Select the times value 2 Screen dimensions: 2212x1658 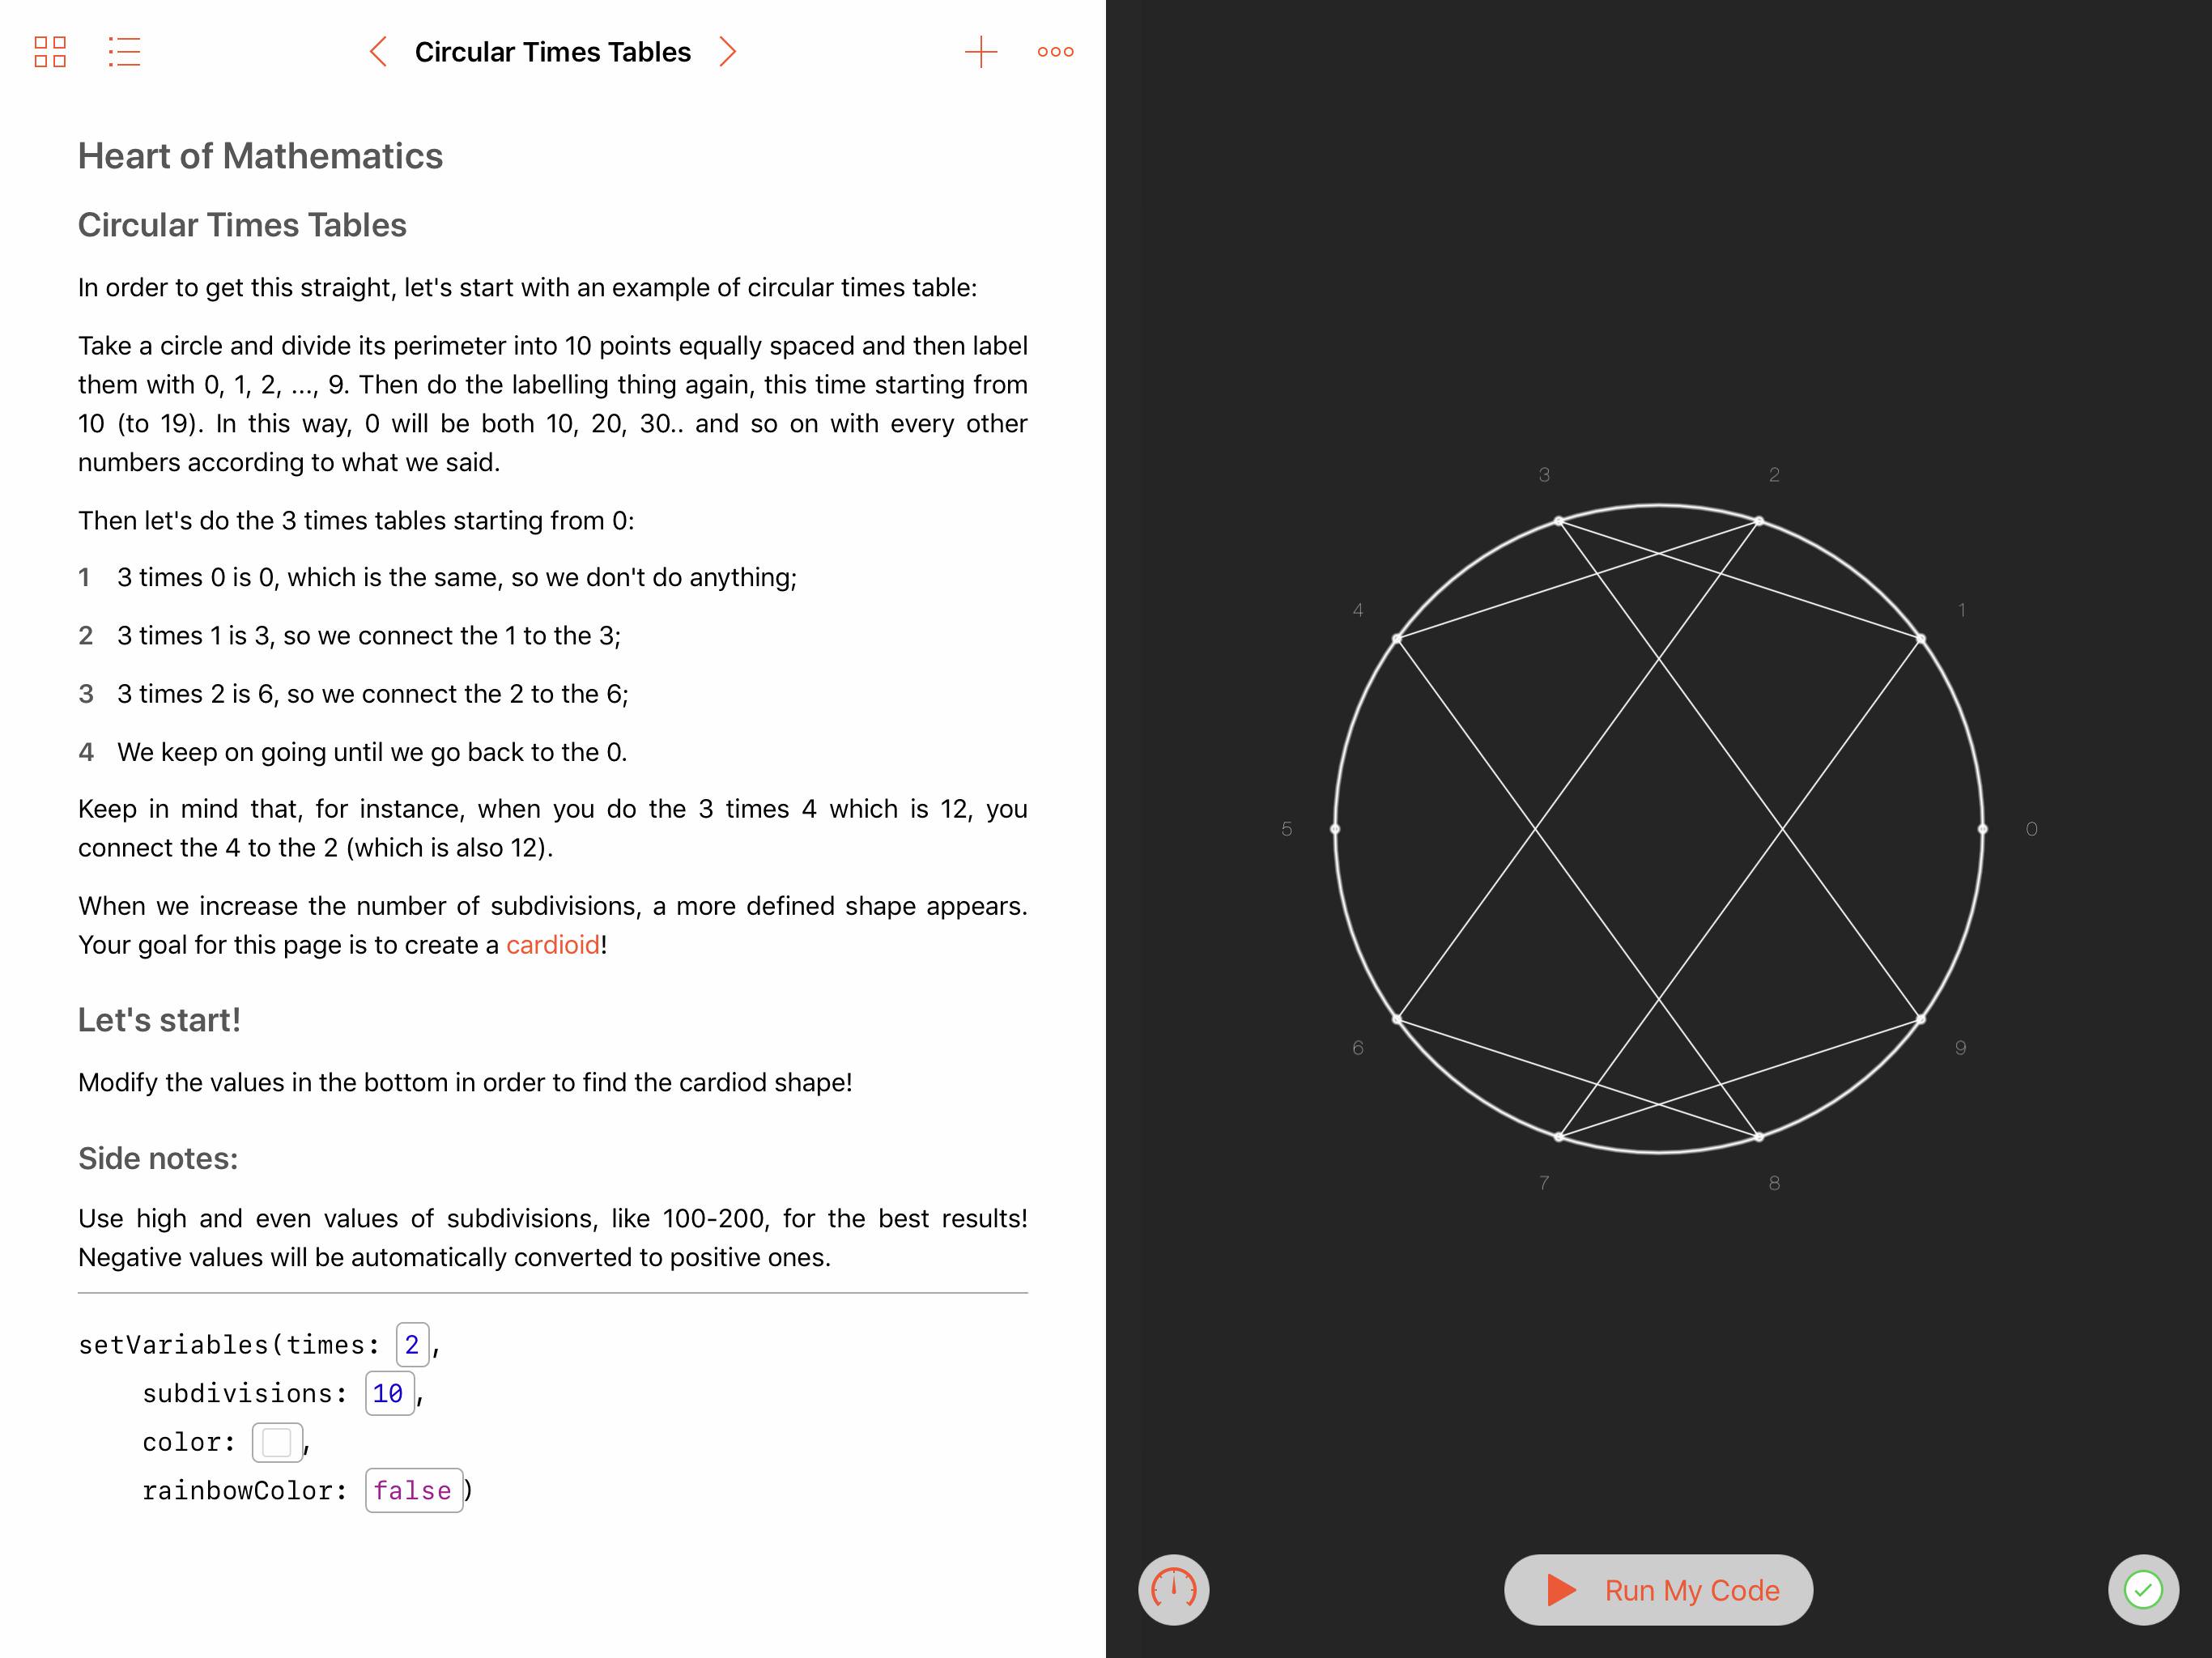[412, 1344]
